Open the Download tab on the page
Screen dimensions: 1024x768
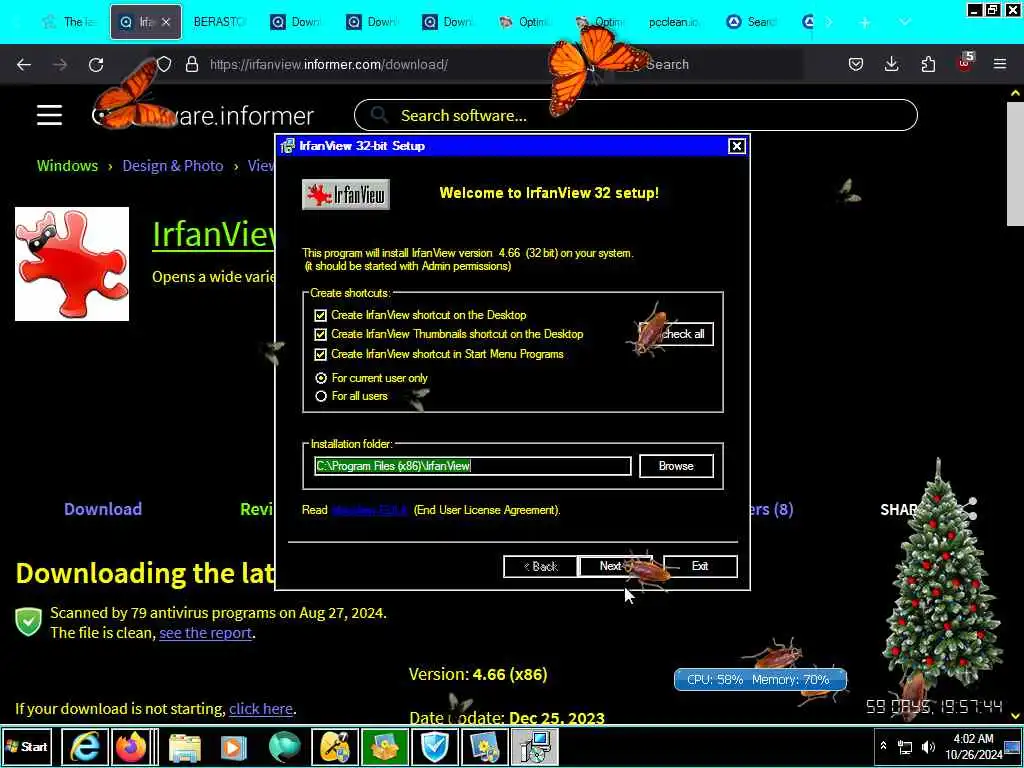103,509
